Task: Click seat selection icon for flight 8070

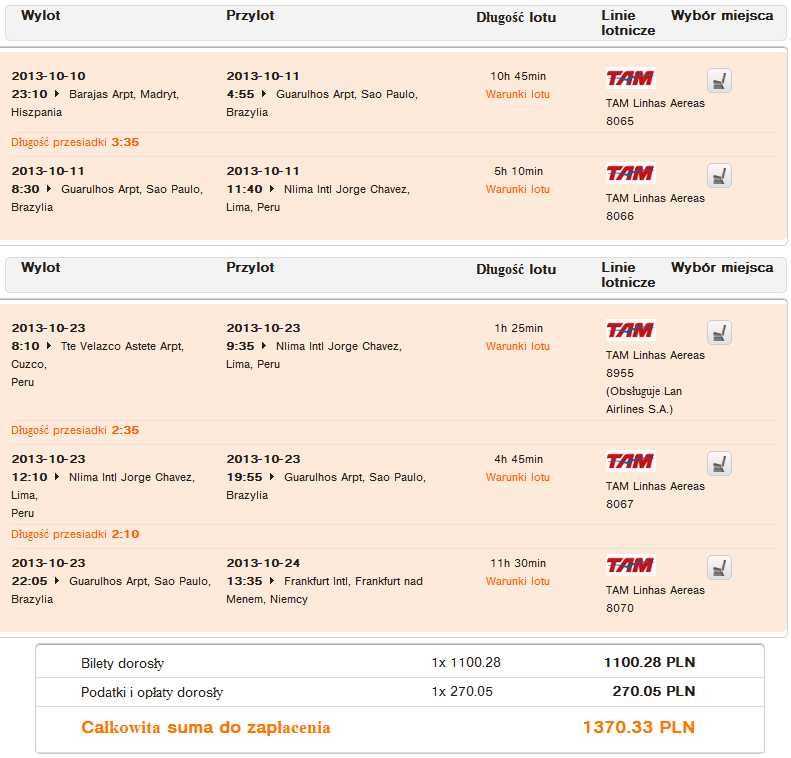Action: pyautogui.click(x=719, y=567)
